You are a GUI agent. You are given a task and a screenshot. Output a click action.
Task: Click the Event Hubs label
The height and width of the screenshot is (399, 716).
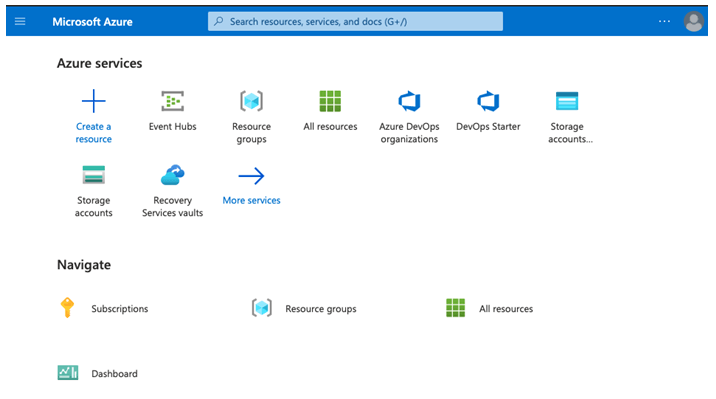tap(173, 126)
